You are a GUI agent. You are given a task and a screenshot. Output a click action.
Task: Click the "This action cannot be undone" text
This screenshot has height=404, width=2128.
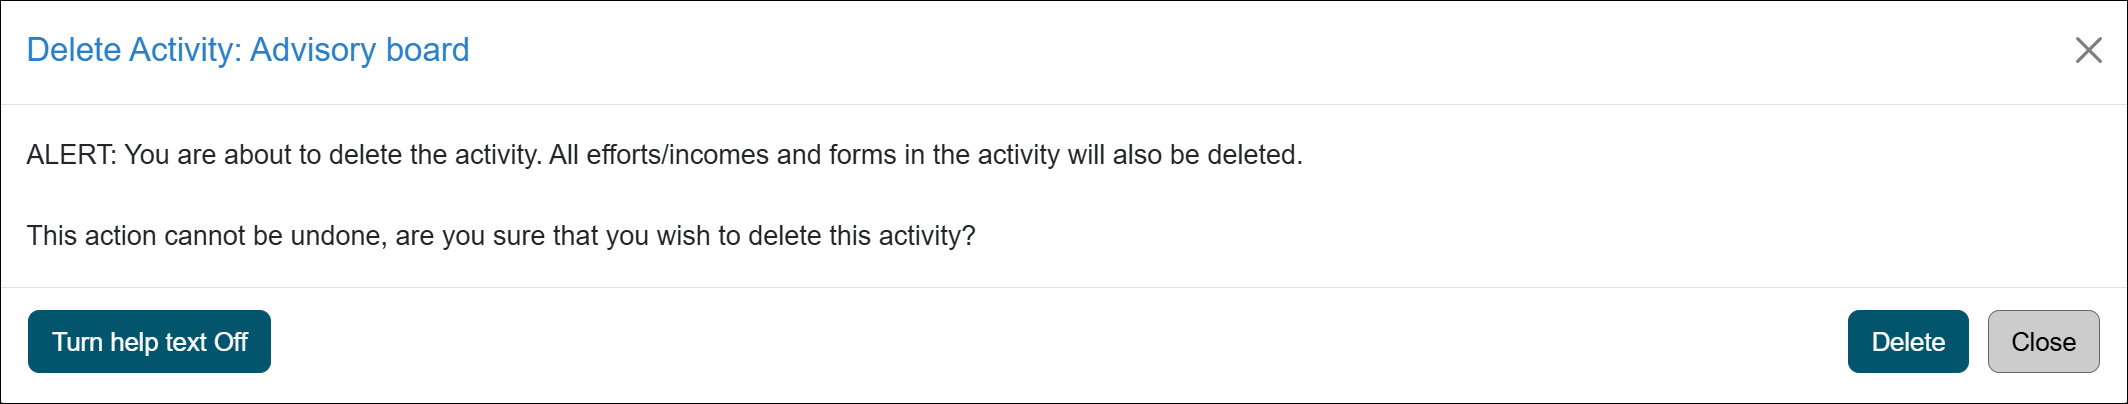point(500,236)
